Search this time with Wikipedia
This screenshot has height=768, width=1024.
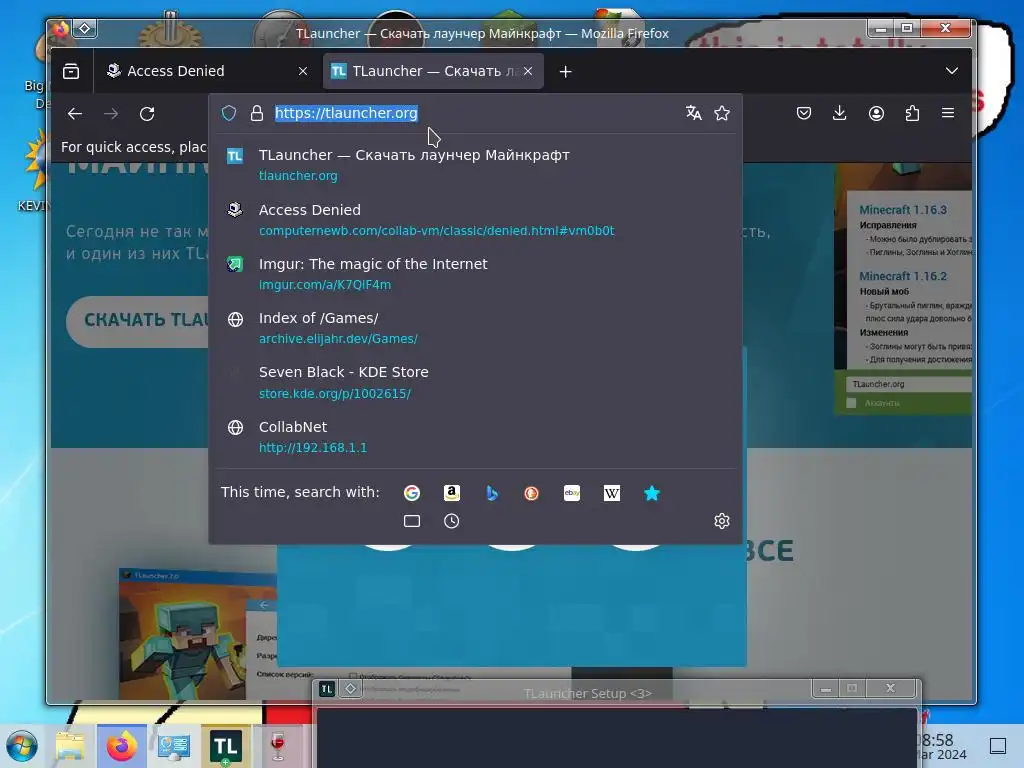point(612,493)
